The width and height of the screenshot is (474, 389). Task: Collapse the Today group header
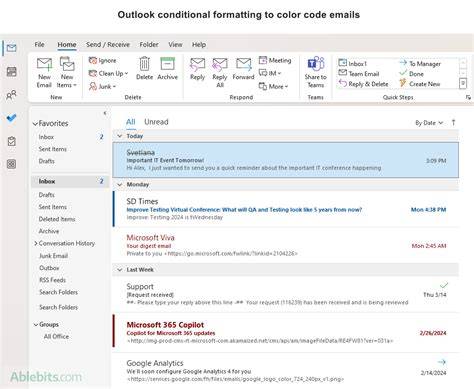[x=120, y=136]
